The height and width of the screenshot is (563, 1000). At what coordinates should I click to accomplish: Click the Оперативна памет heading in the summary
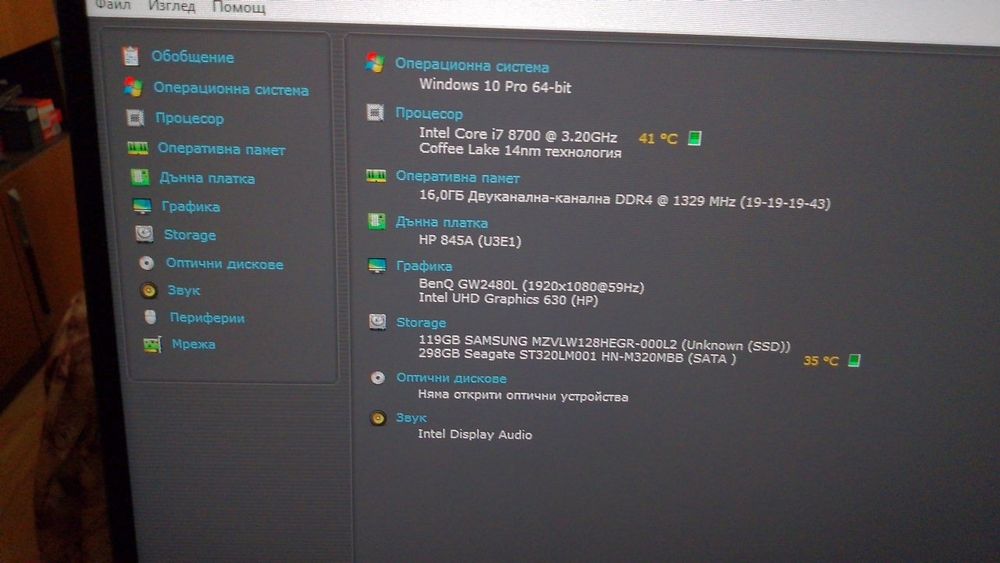458,178
